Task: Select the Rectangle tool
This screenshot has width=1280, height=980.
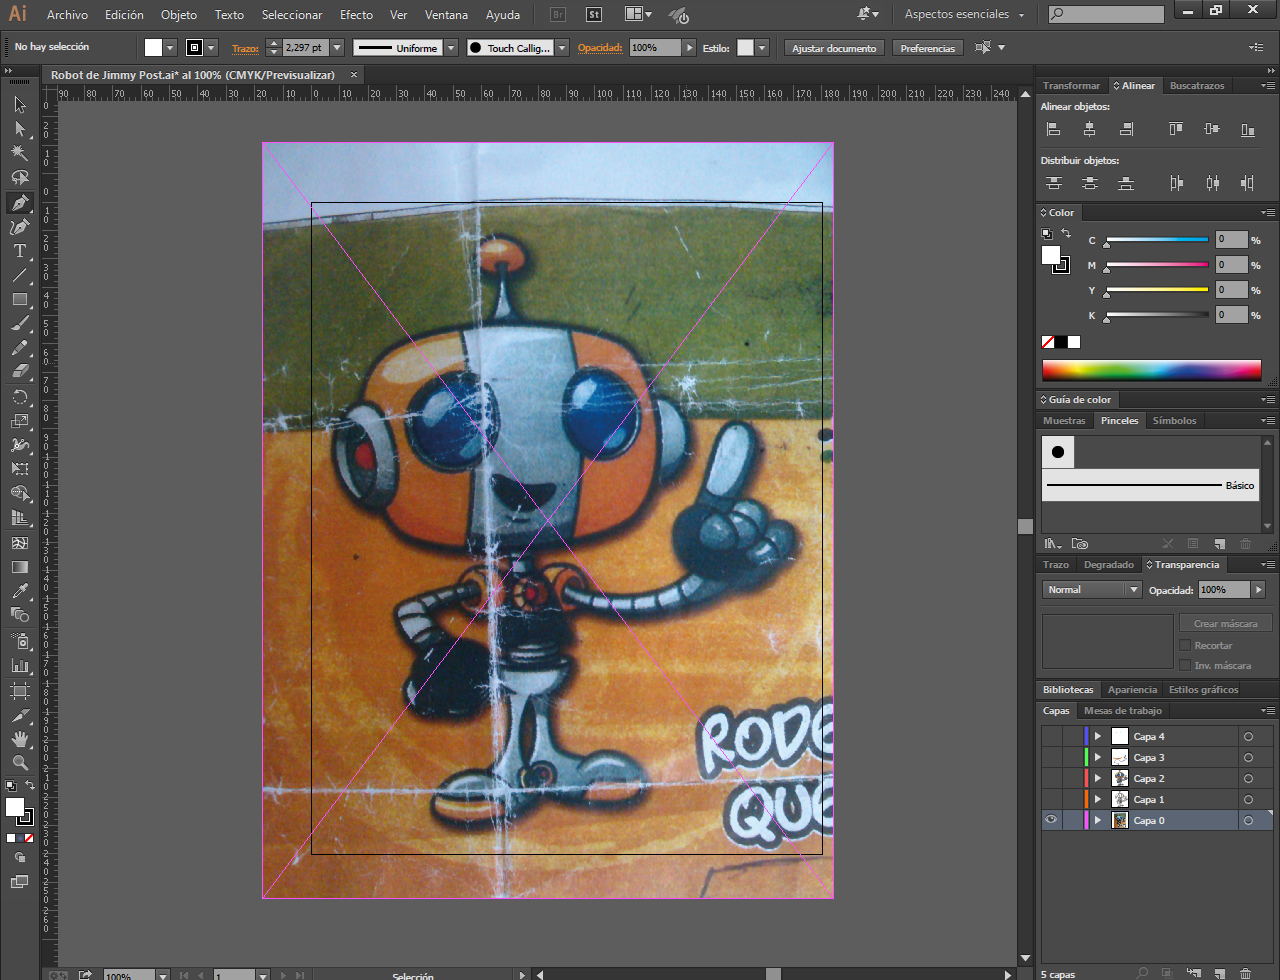Action: pos(19,299)
